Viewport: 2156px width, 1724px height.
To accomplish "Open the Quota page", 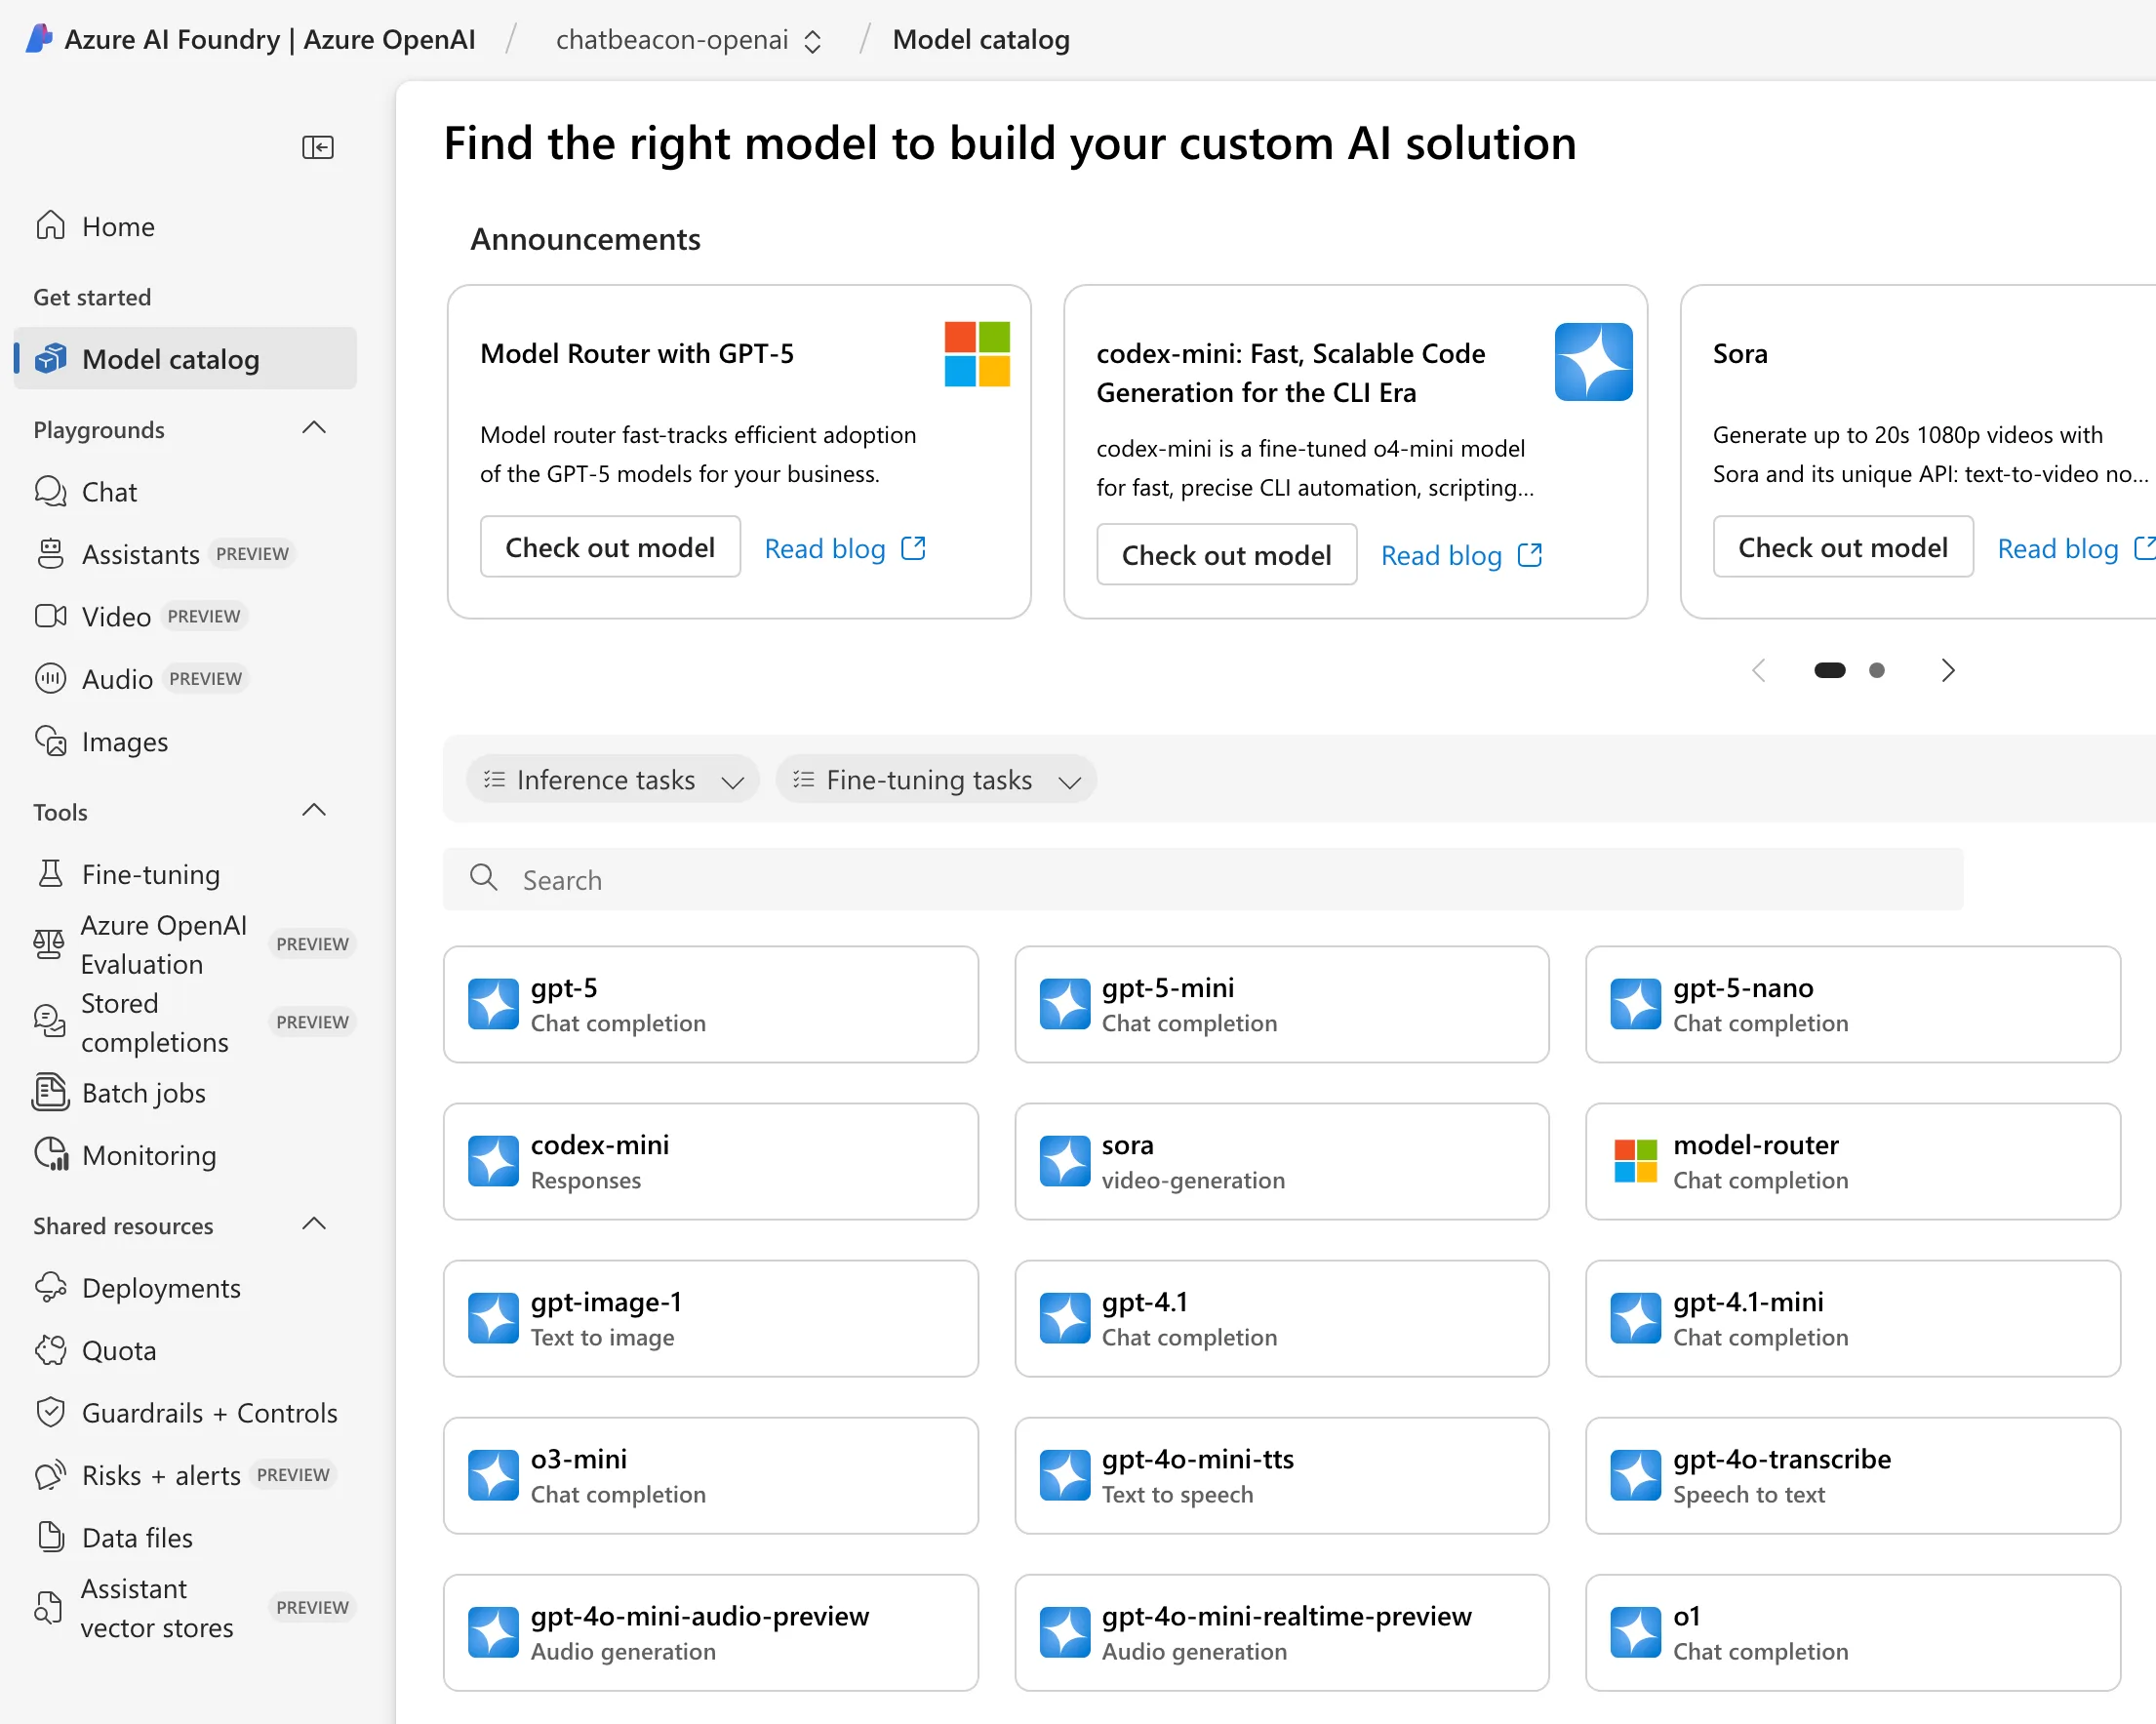I will click(119, 1351).
